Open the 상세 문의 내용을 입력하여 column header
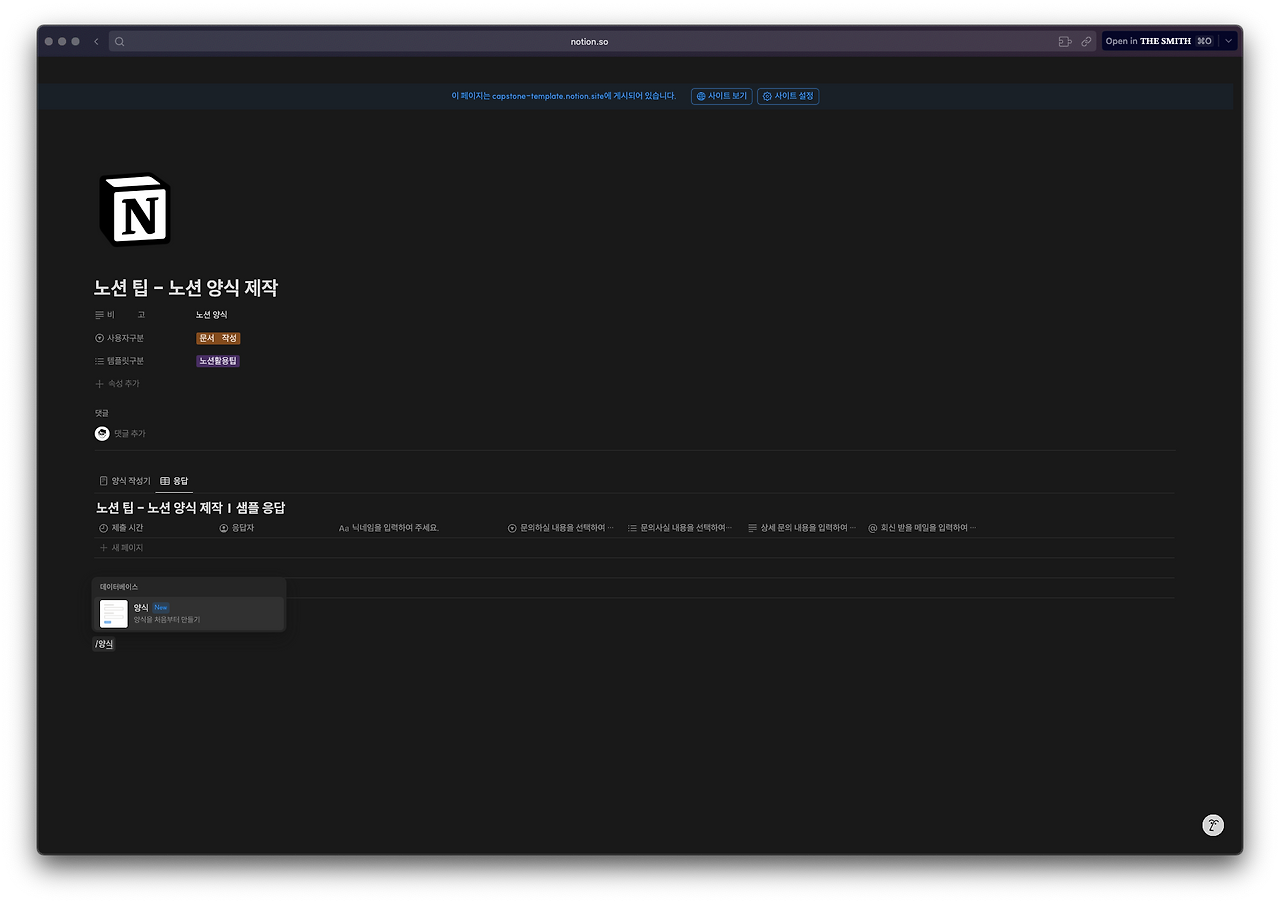 coord(802,528)
